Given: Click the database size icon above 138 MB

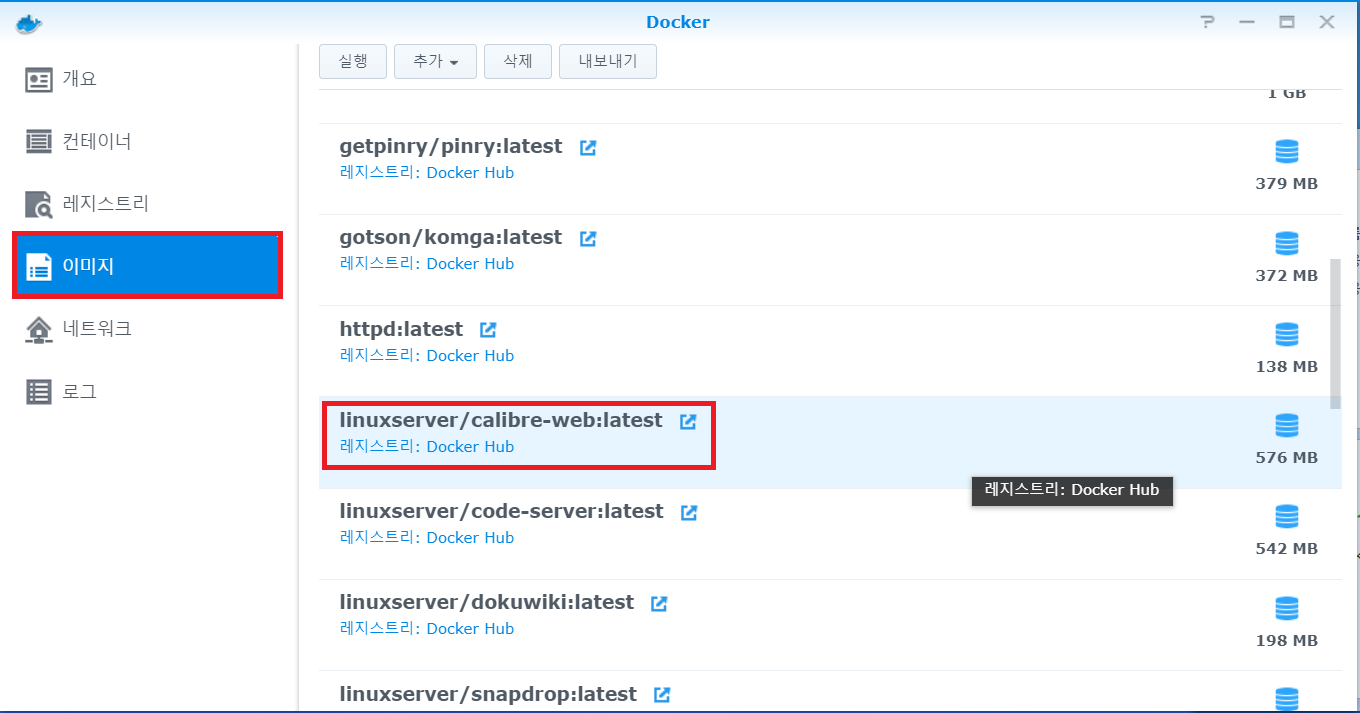Looking at the screenshot, I should (x=1286, y=334).
